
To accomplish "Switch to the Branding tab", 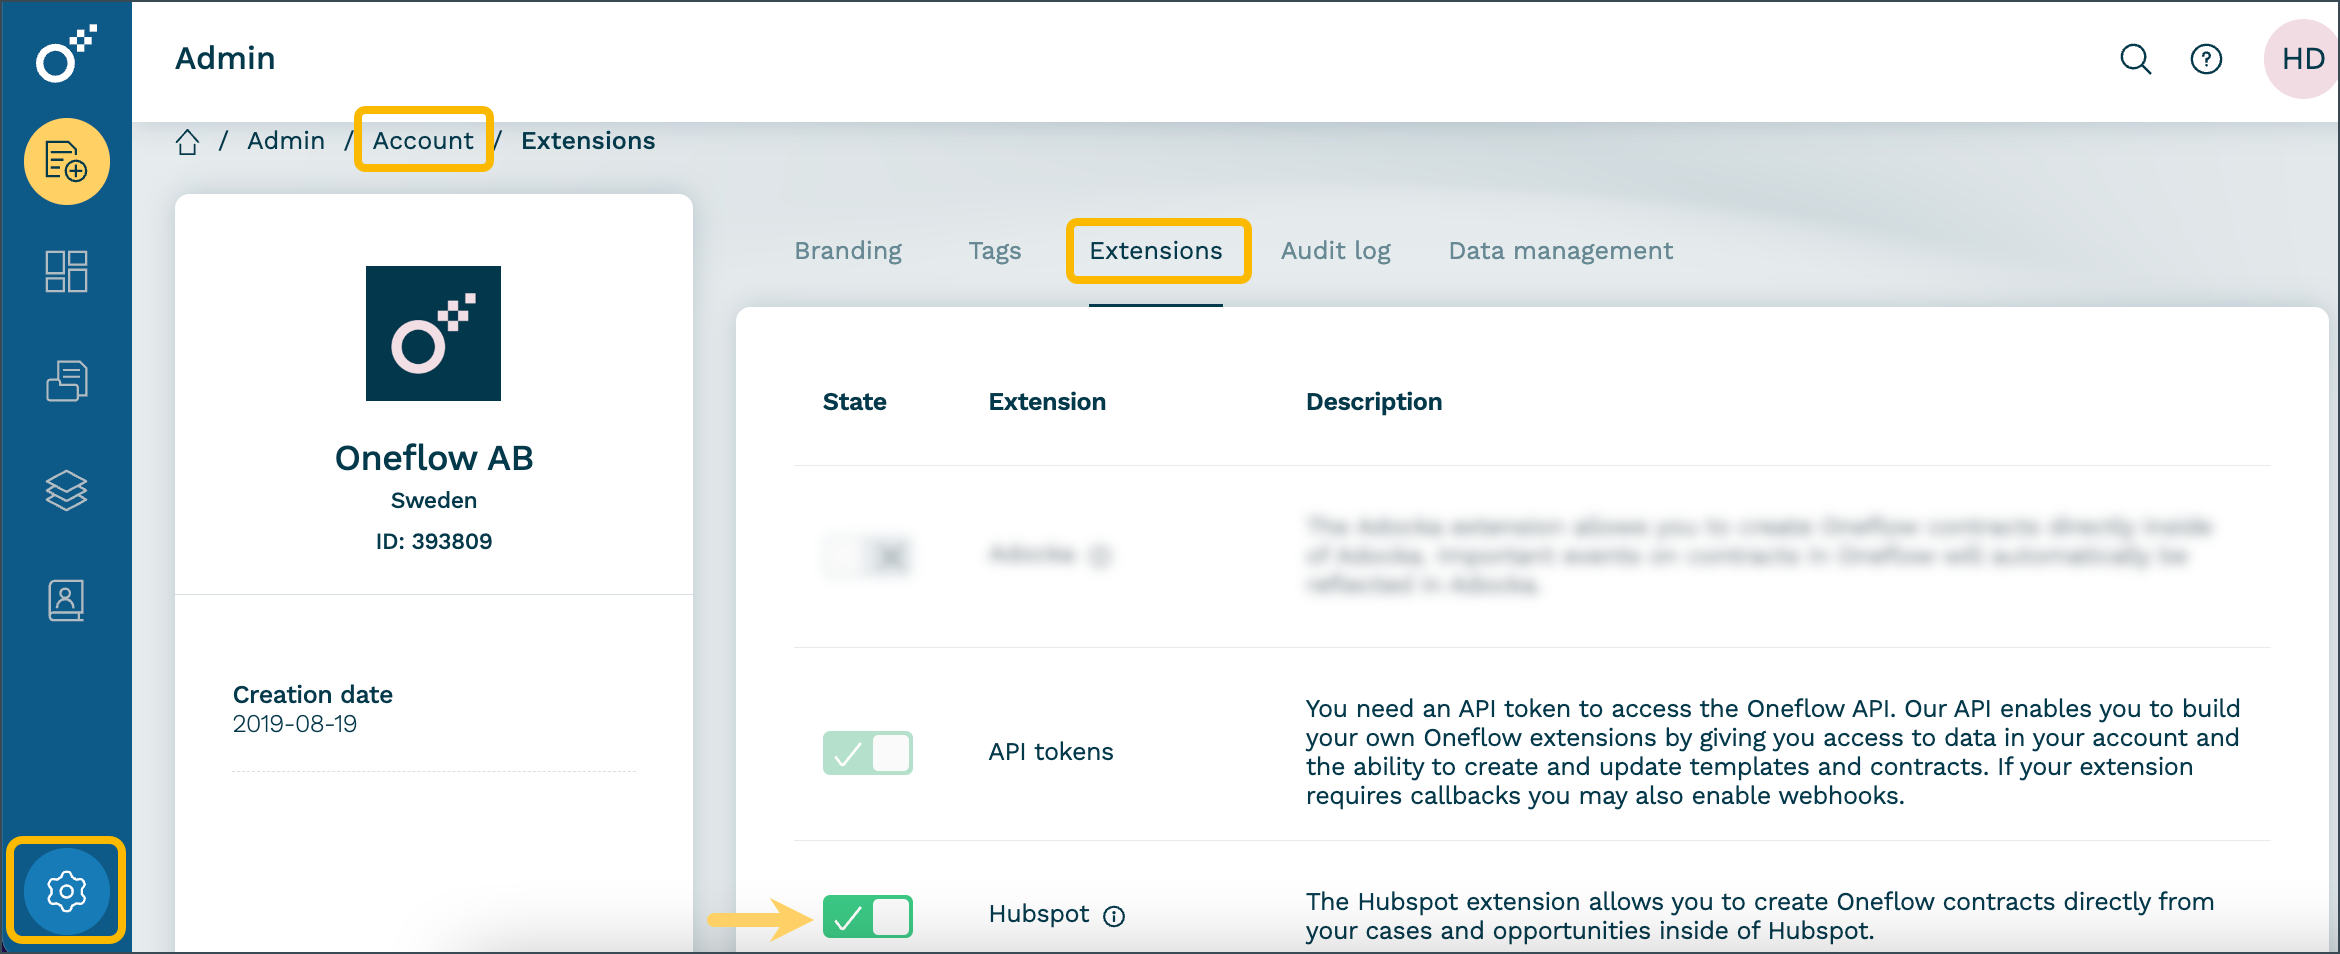I will pos(848,251).
